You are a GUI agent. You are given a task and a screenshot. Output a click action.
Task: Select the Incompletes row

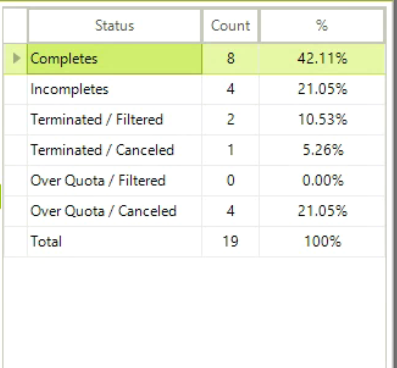pyautogui.click(x=194, y=89)
